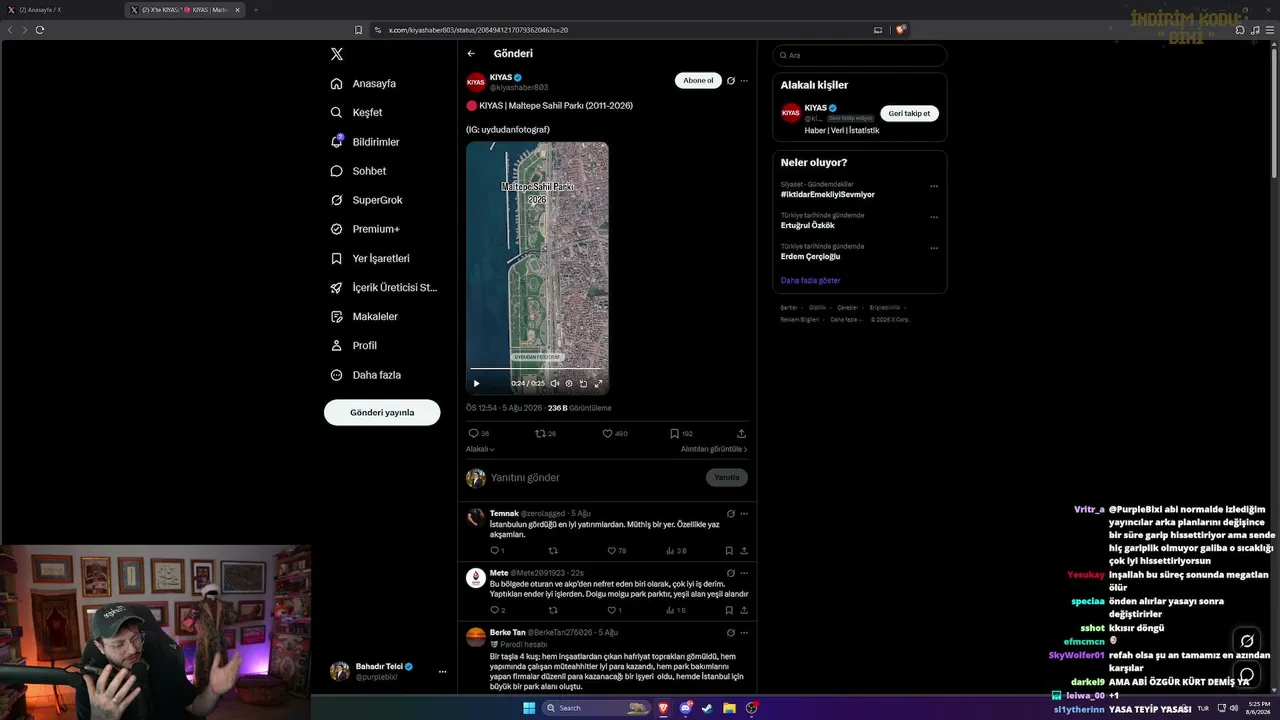Expand the video to fullscreen

[x=599, y=383]
